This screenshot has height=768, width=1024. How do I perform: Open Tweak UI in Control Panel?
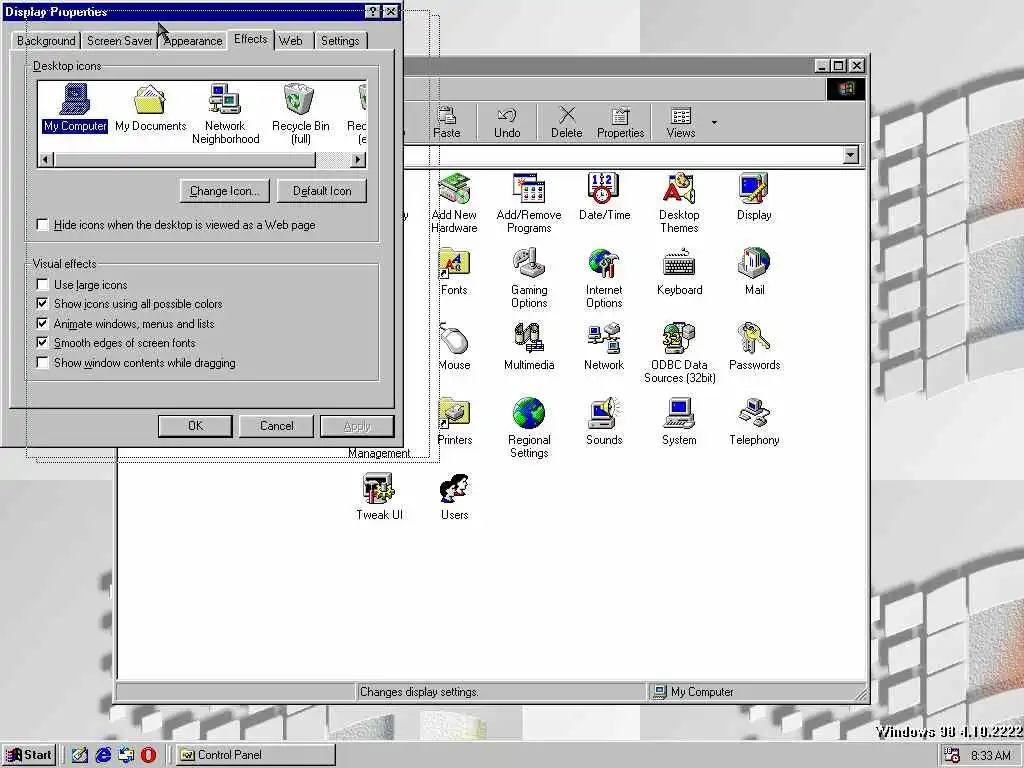point(379,497)
